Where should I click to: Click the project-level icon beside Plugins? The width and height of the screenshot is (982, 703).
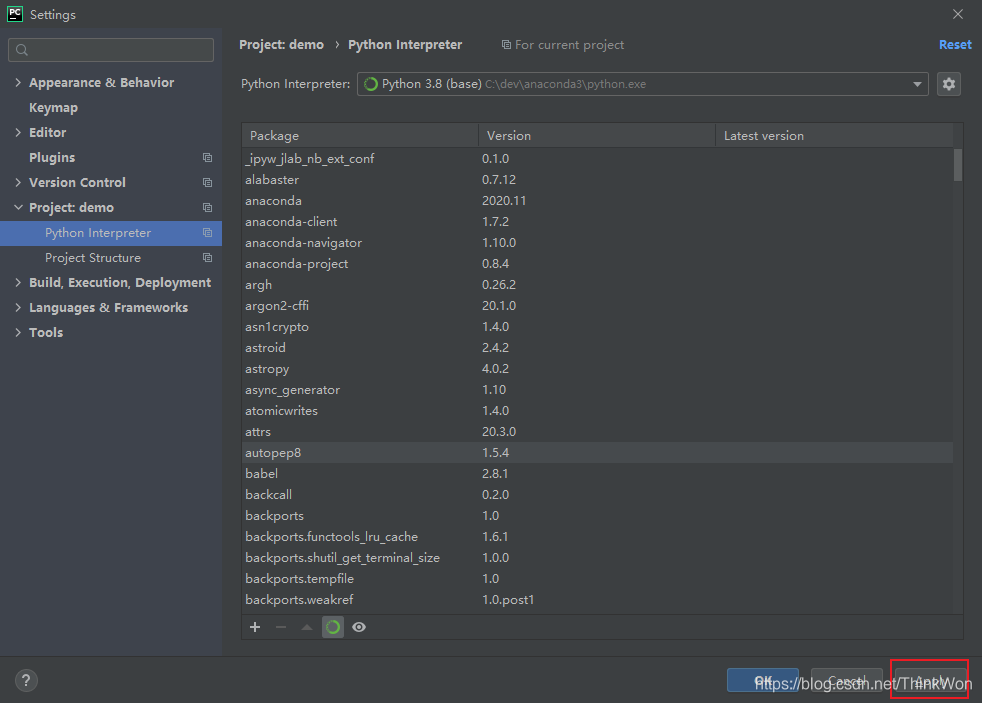[x=207, y=158]
